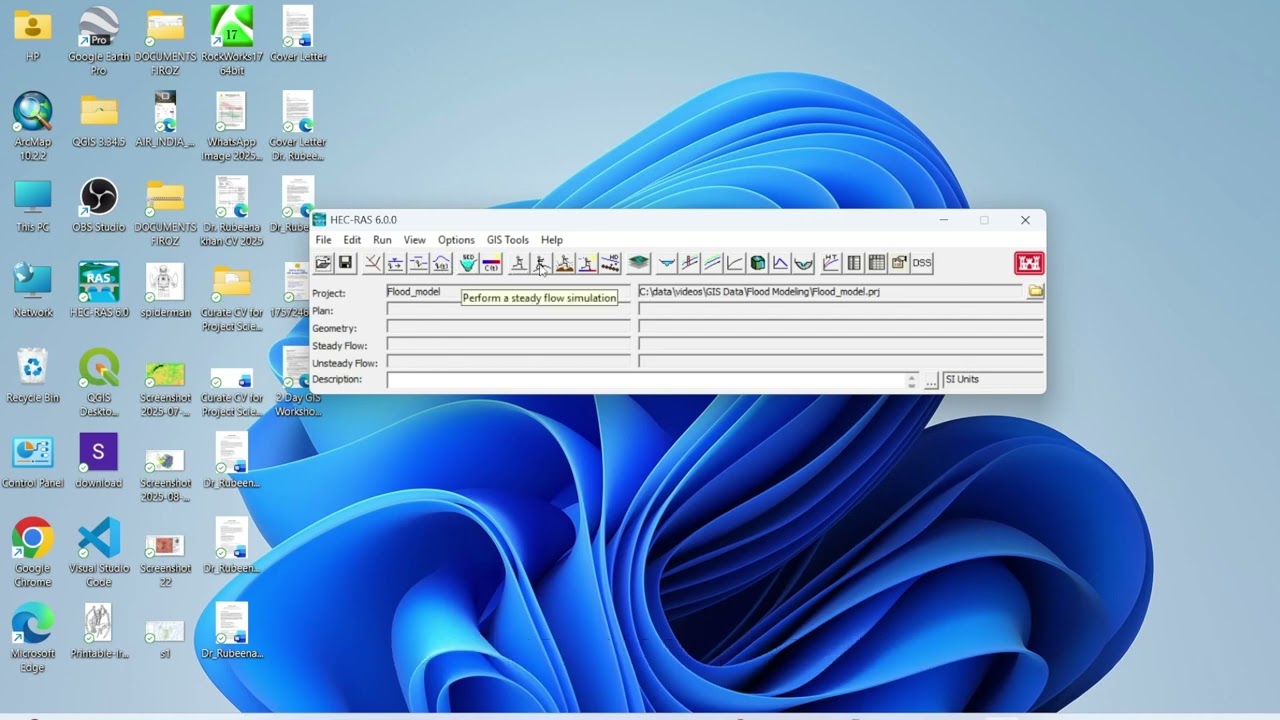The width and height of the screenshot is (1280, 720).
Task: Open the File menu
Action: (323, 240)
